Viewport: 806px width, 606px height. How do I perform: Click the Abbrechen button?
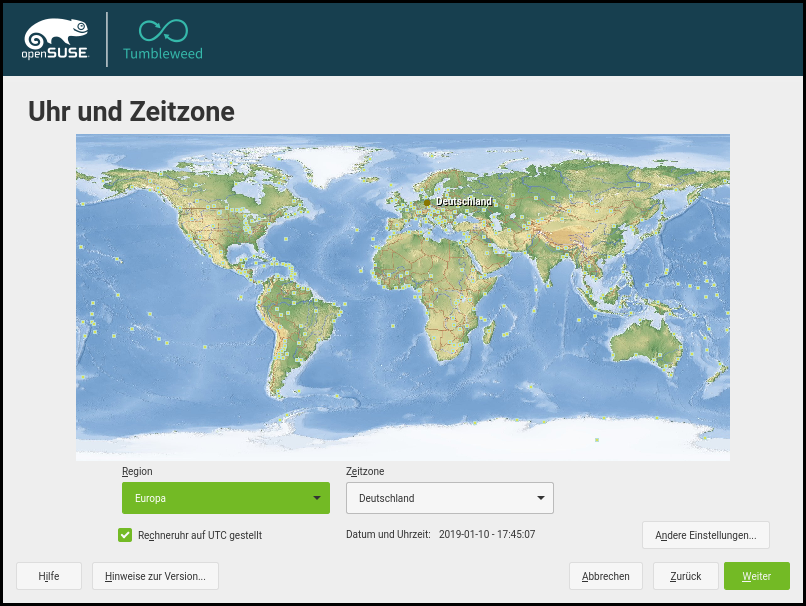click(605, 576)
